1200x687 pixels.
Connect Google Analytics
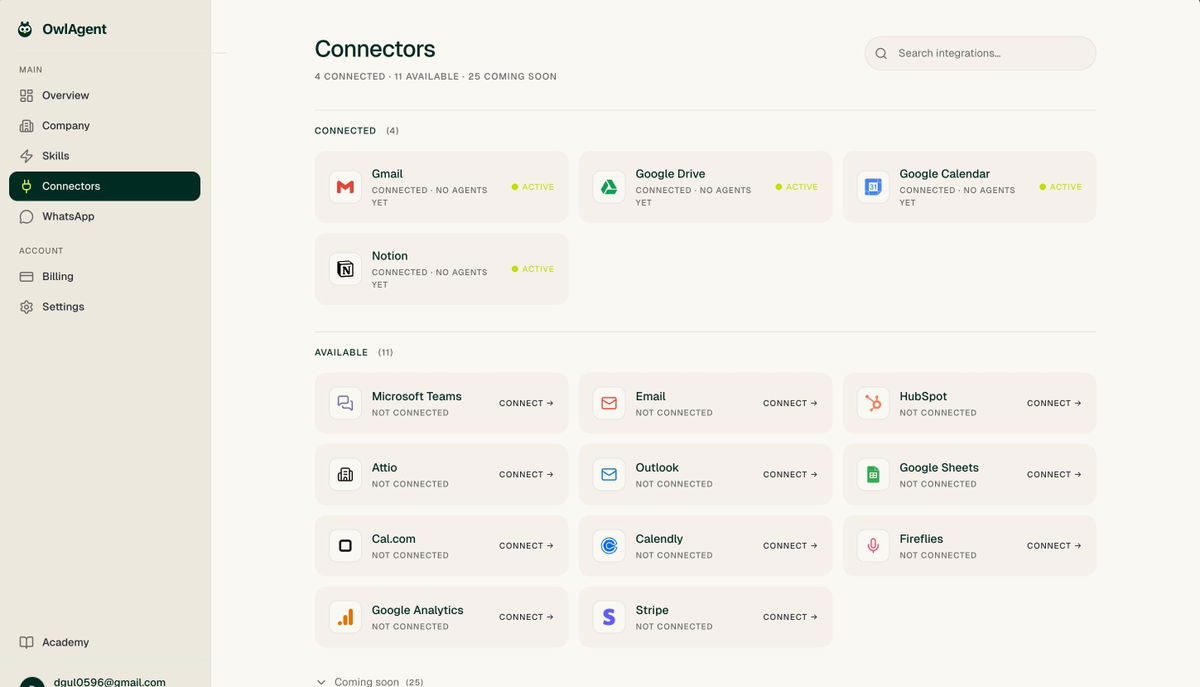click(x=526, y=617)
